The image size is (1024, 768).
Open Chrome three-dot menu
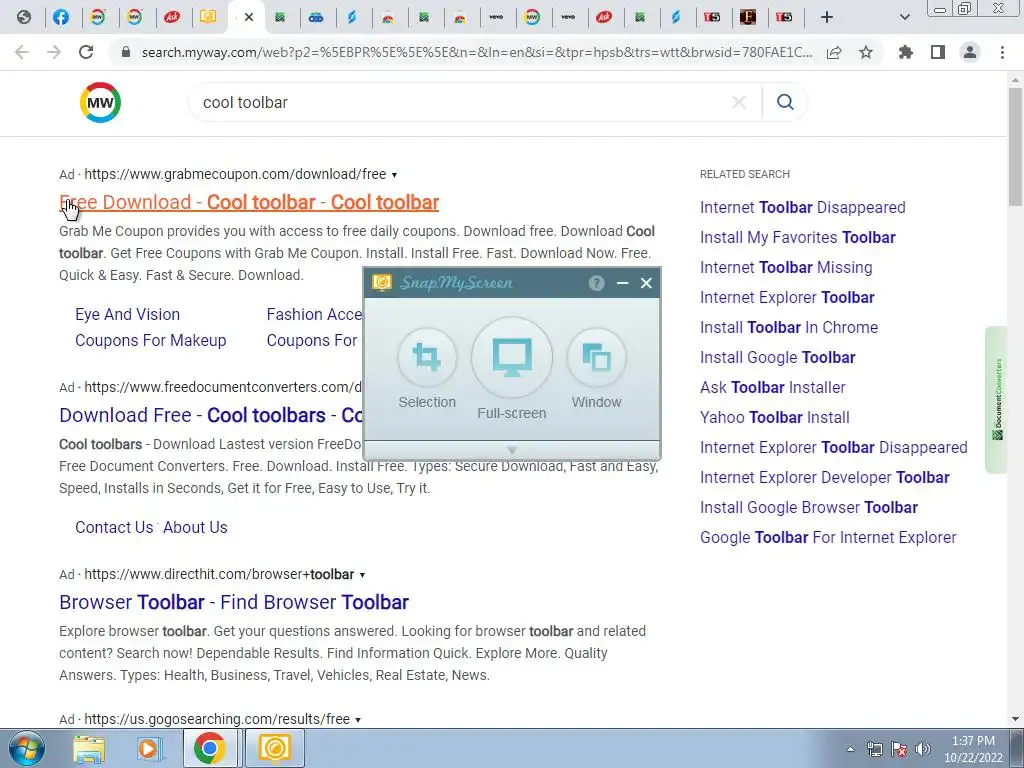(1002, 52)
